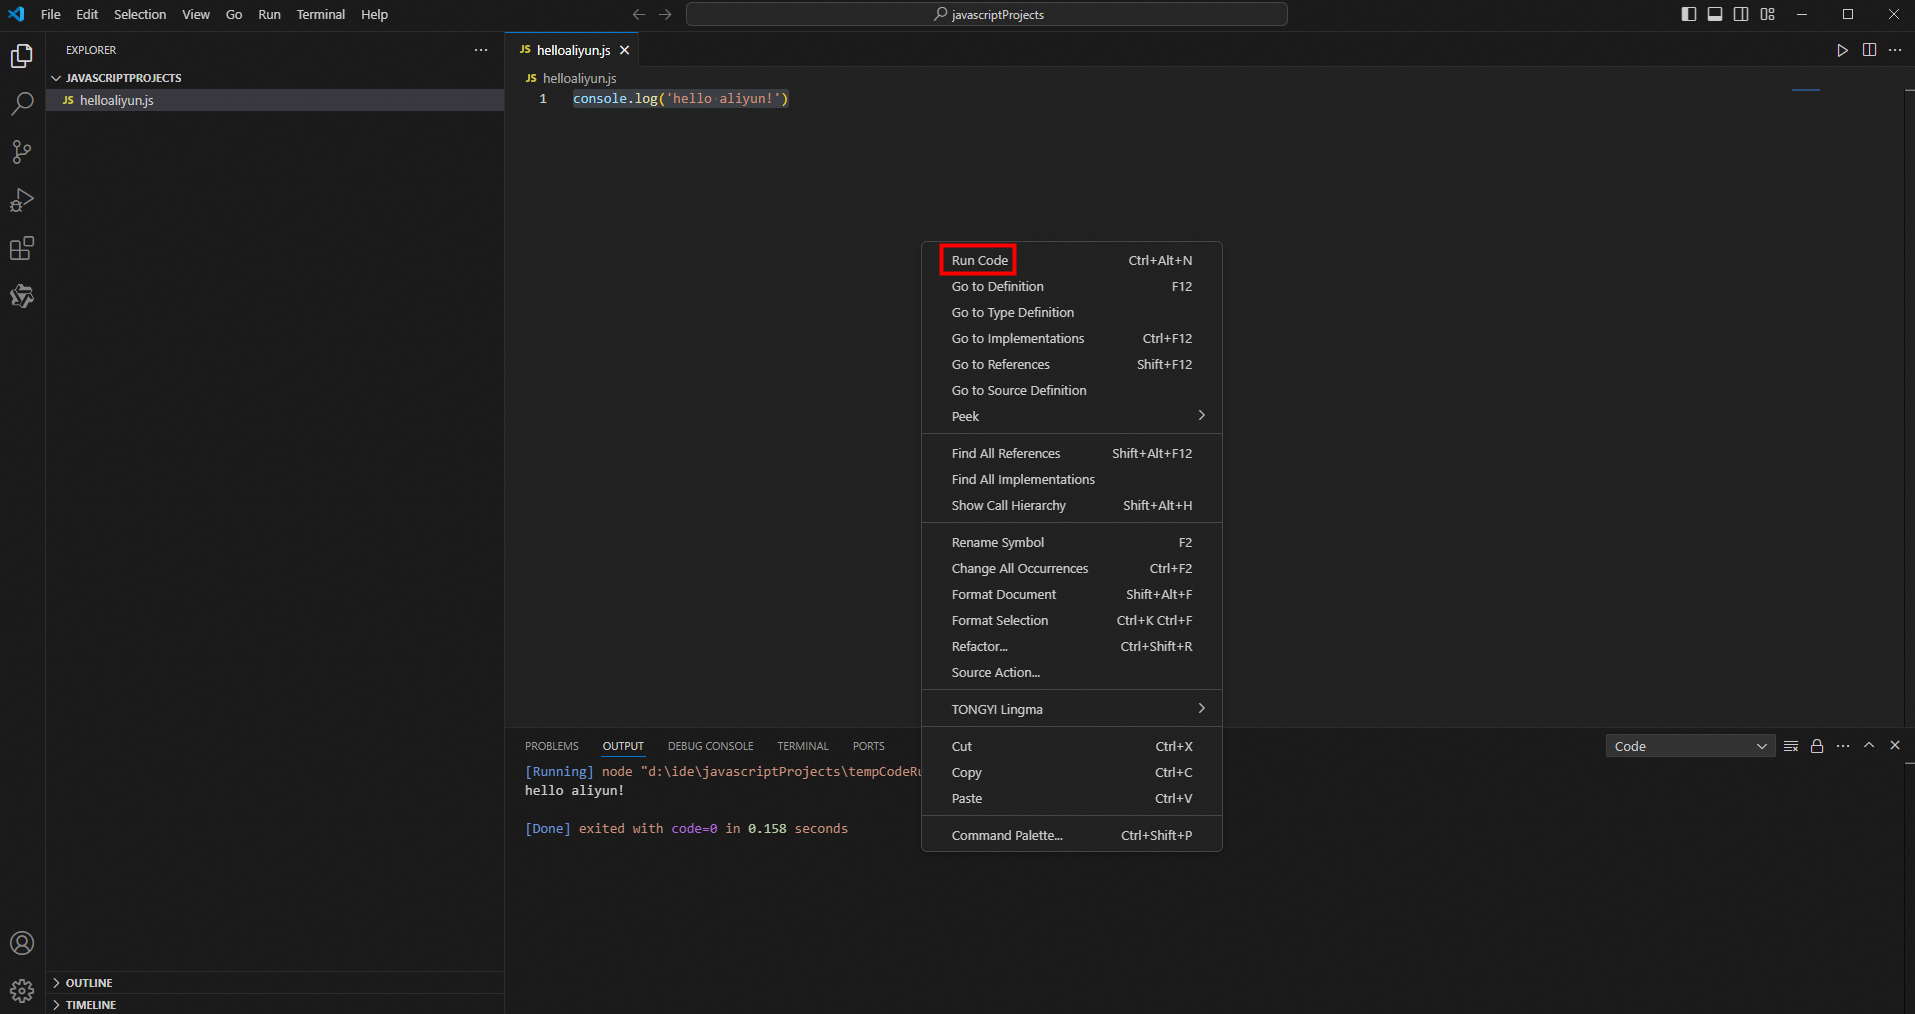The width and height of the screenshot is (1915, 1014).
Task: Open the Code output channel dropdown
Action: coord(1690,746)
